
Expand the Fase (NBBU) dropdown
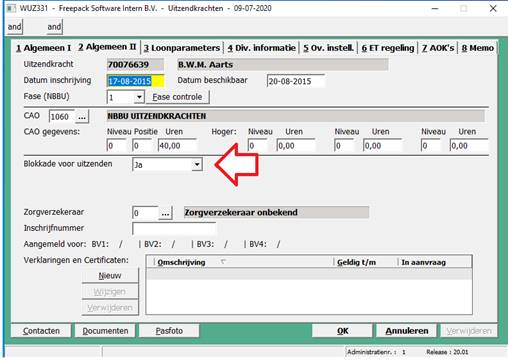click(139, 97)
